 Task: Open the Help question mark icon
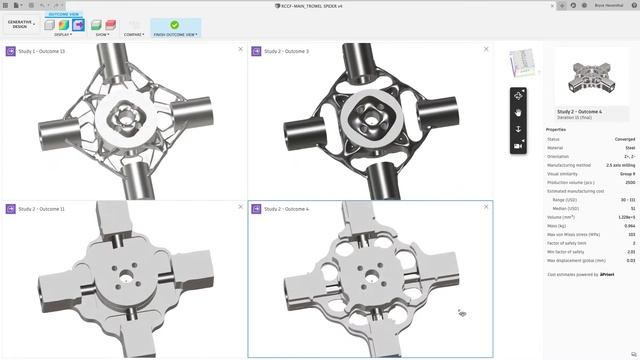click(x=634, y=6)
